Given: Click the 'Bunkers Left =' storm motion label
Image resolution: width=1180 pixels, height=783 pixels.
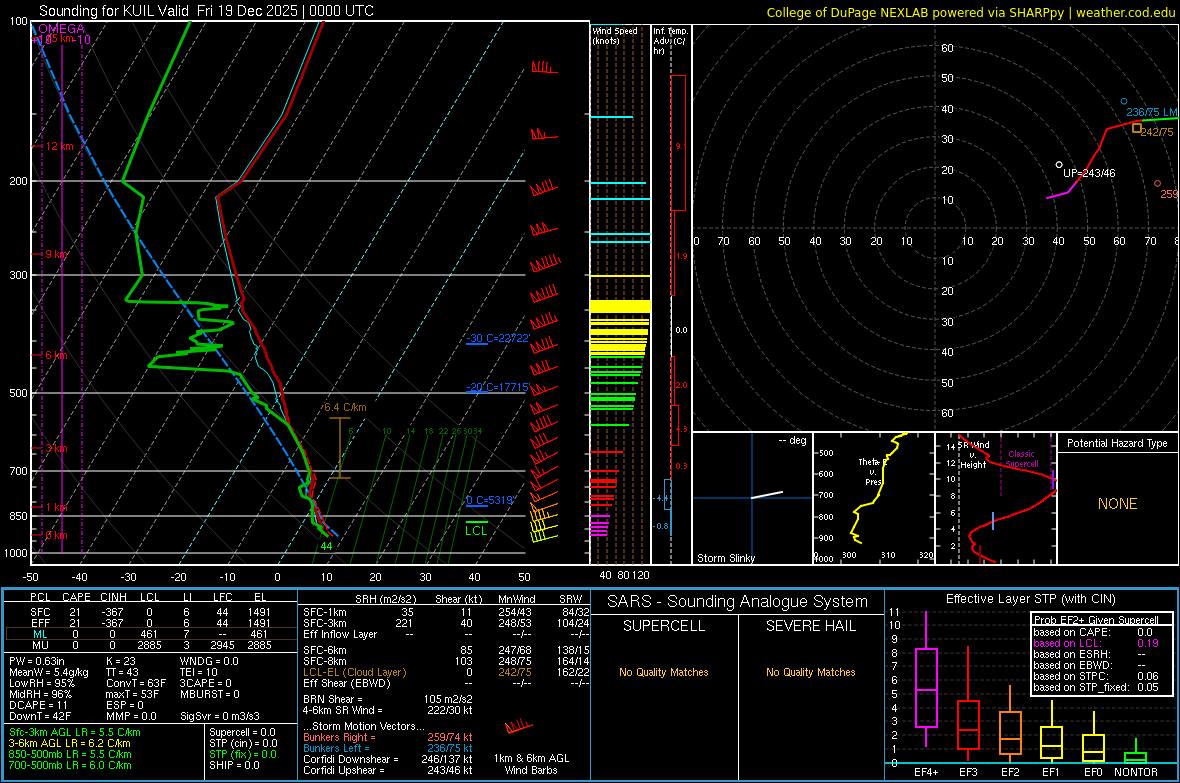Looking at the screenshot, I should click(336, 748).
